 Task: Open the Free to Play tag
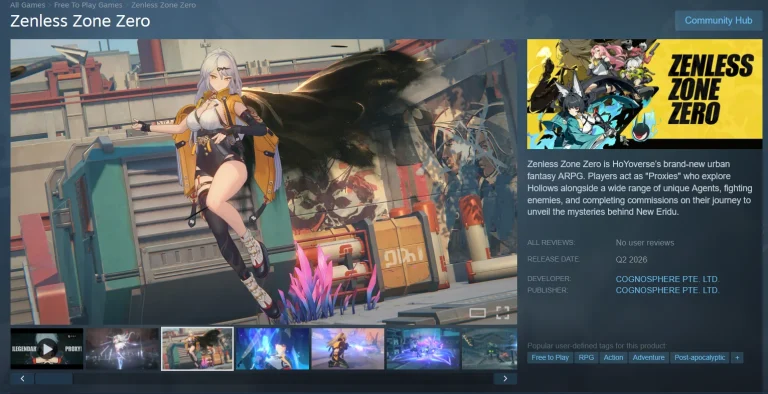[x=550, y=357]
